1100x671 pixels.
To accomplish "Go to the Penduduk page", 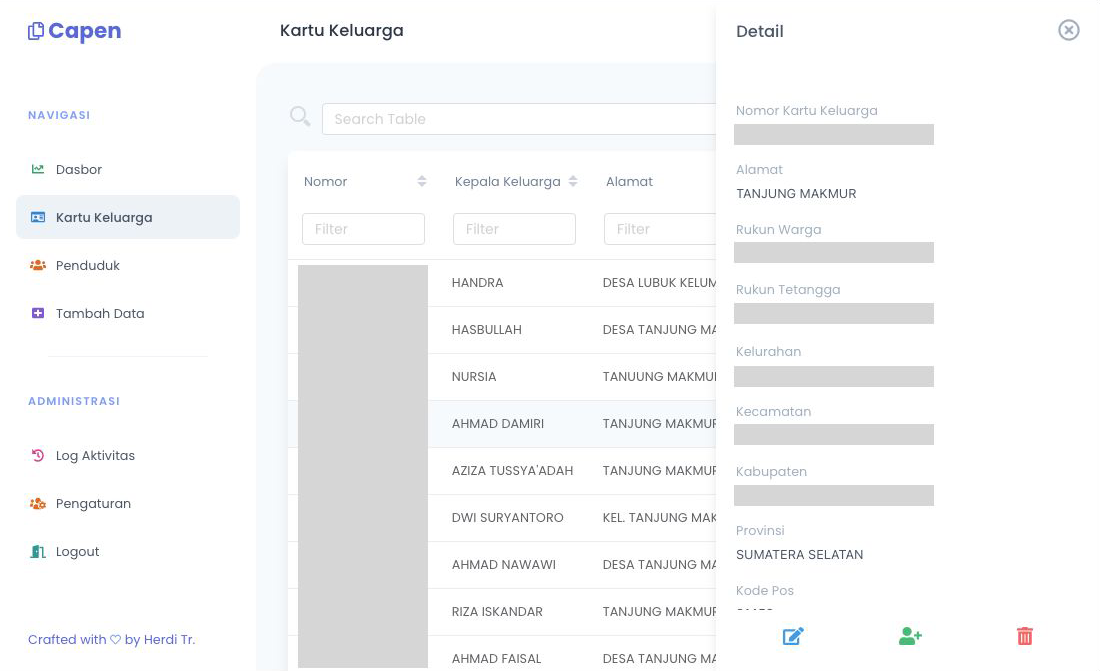I will 88,265.
